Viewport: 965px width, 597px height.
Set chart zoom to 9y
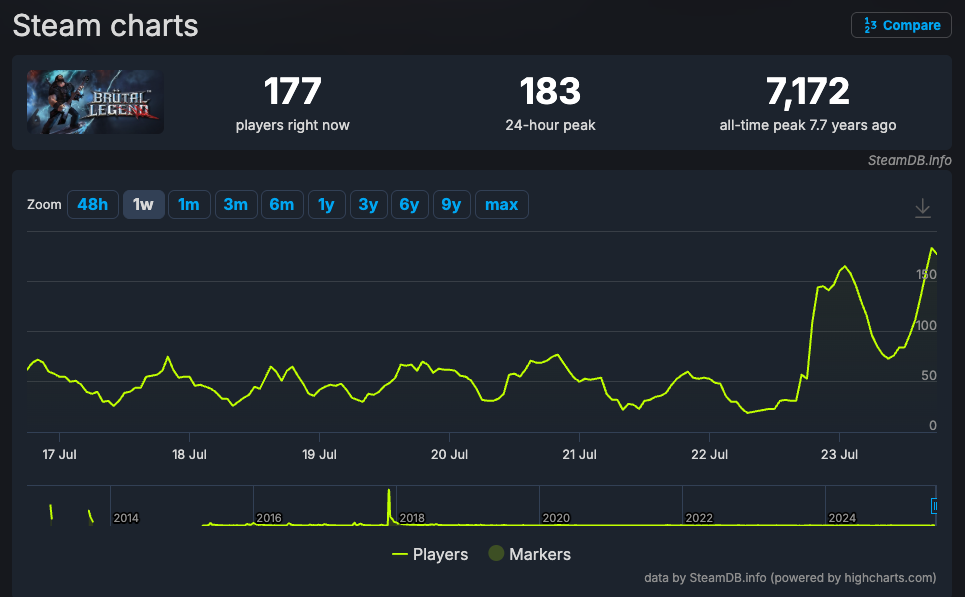(x=451, y=204)
